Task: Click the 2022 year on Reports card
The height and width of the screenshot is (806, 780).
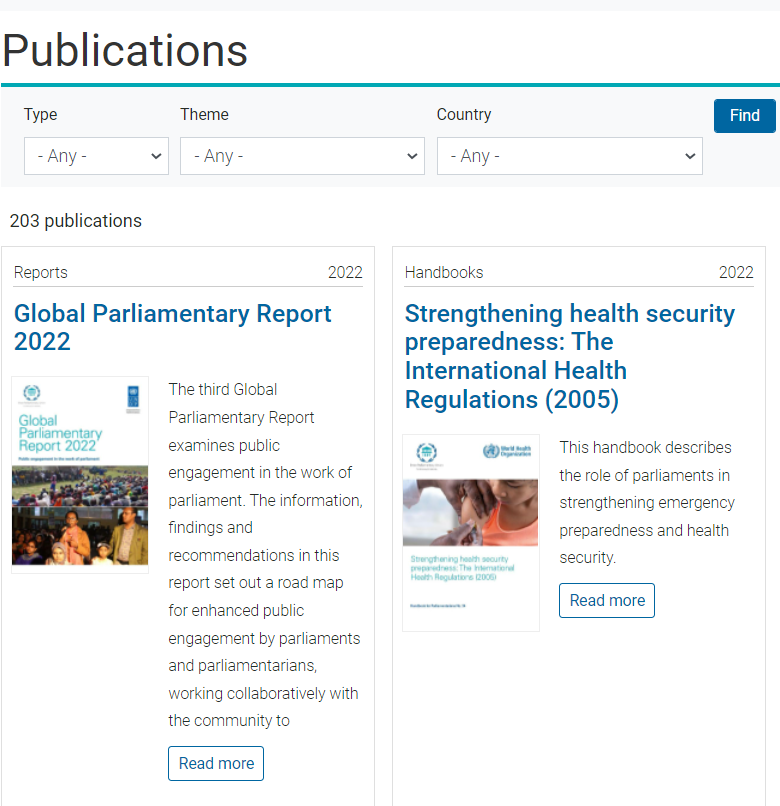Action: coord(345,272)
